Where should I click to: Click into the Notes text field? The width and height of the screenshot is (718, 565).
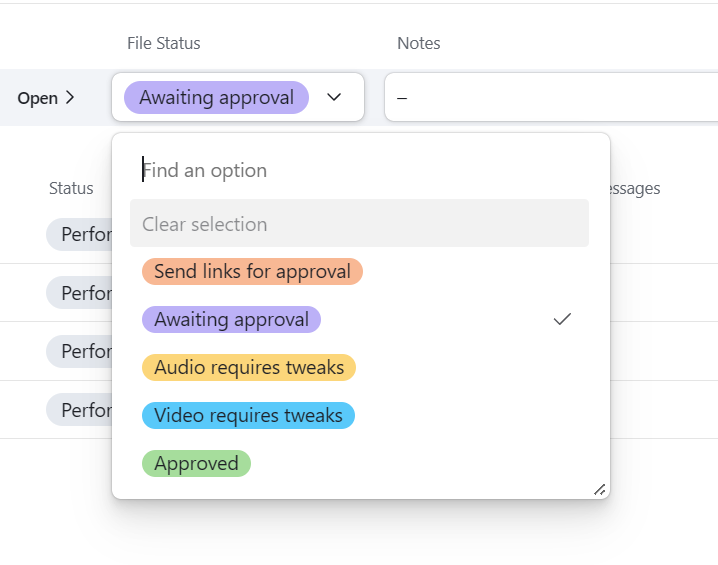[550, 98]
